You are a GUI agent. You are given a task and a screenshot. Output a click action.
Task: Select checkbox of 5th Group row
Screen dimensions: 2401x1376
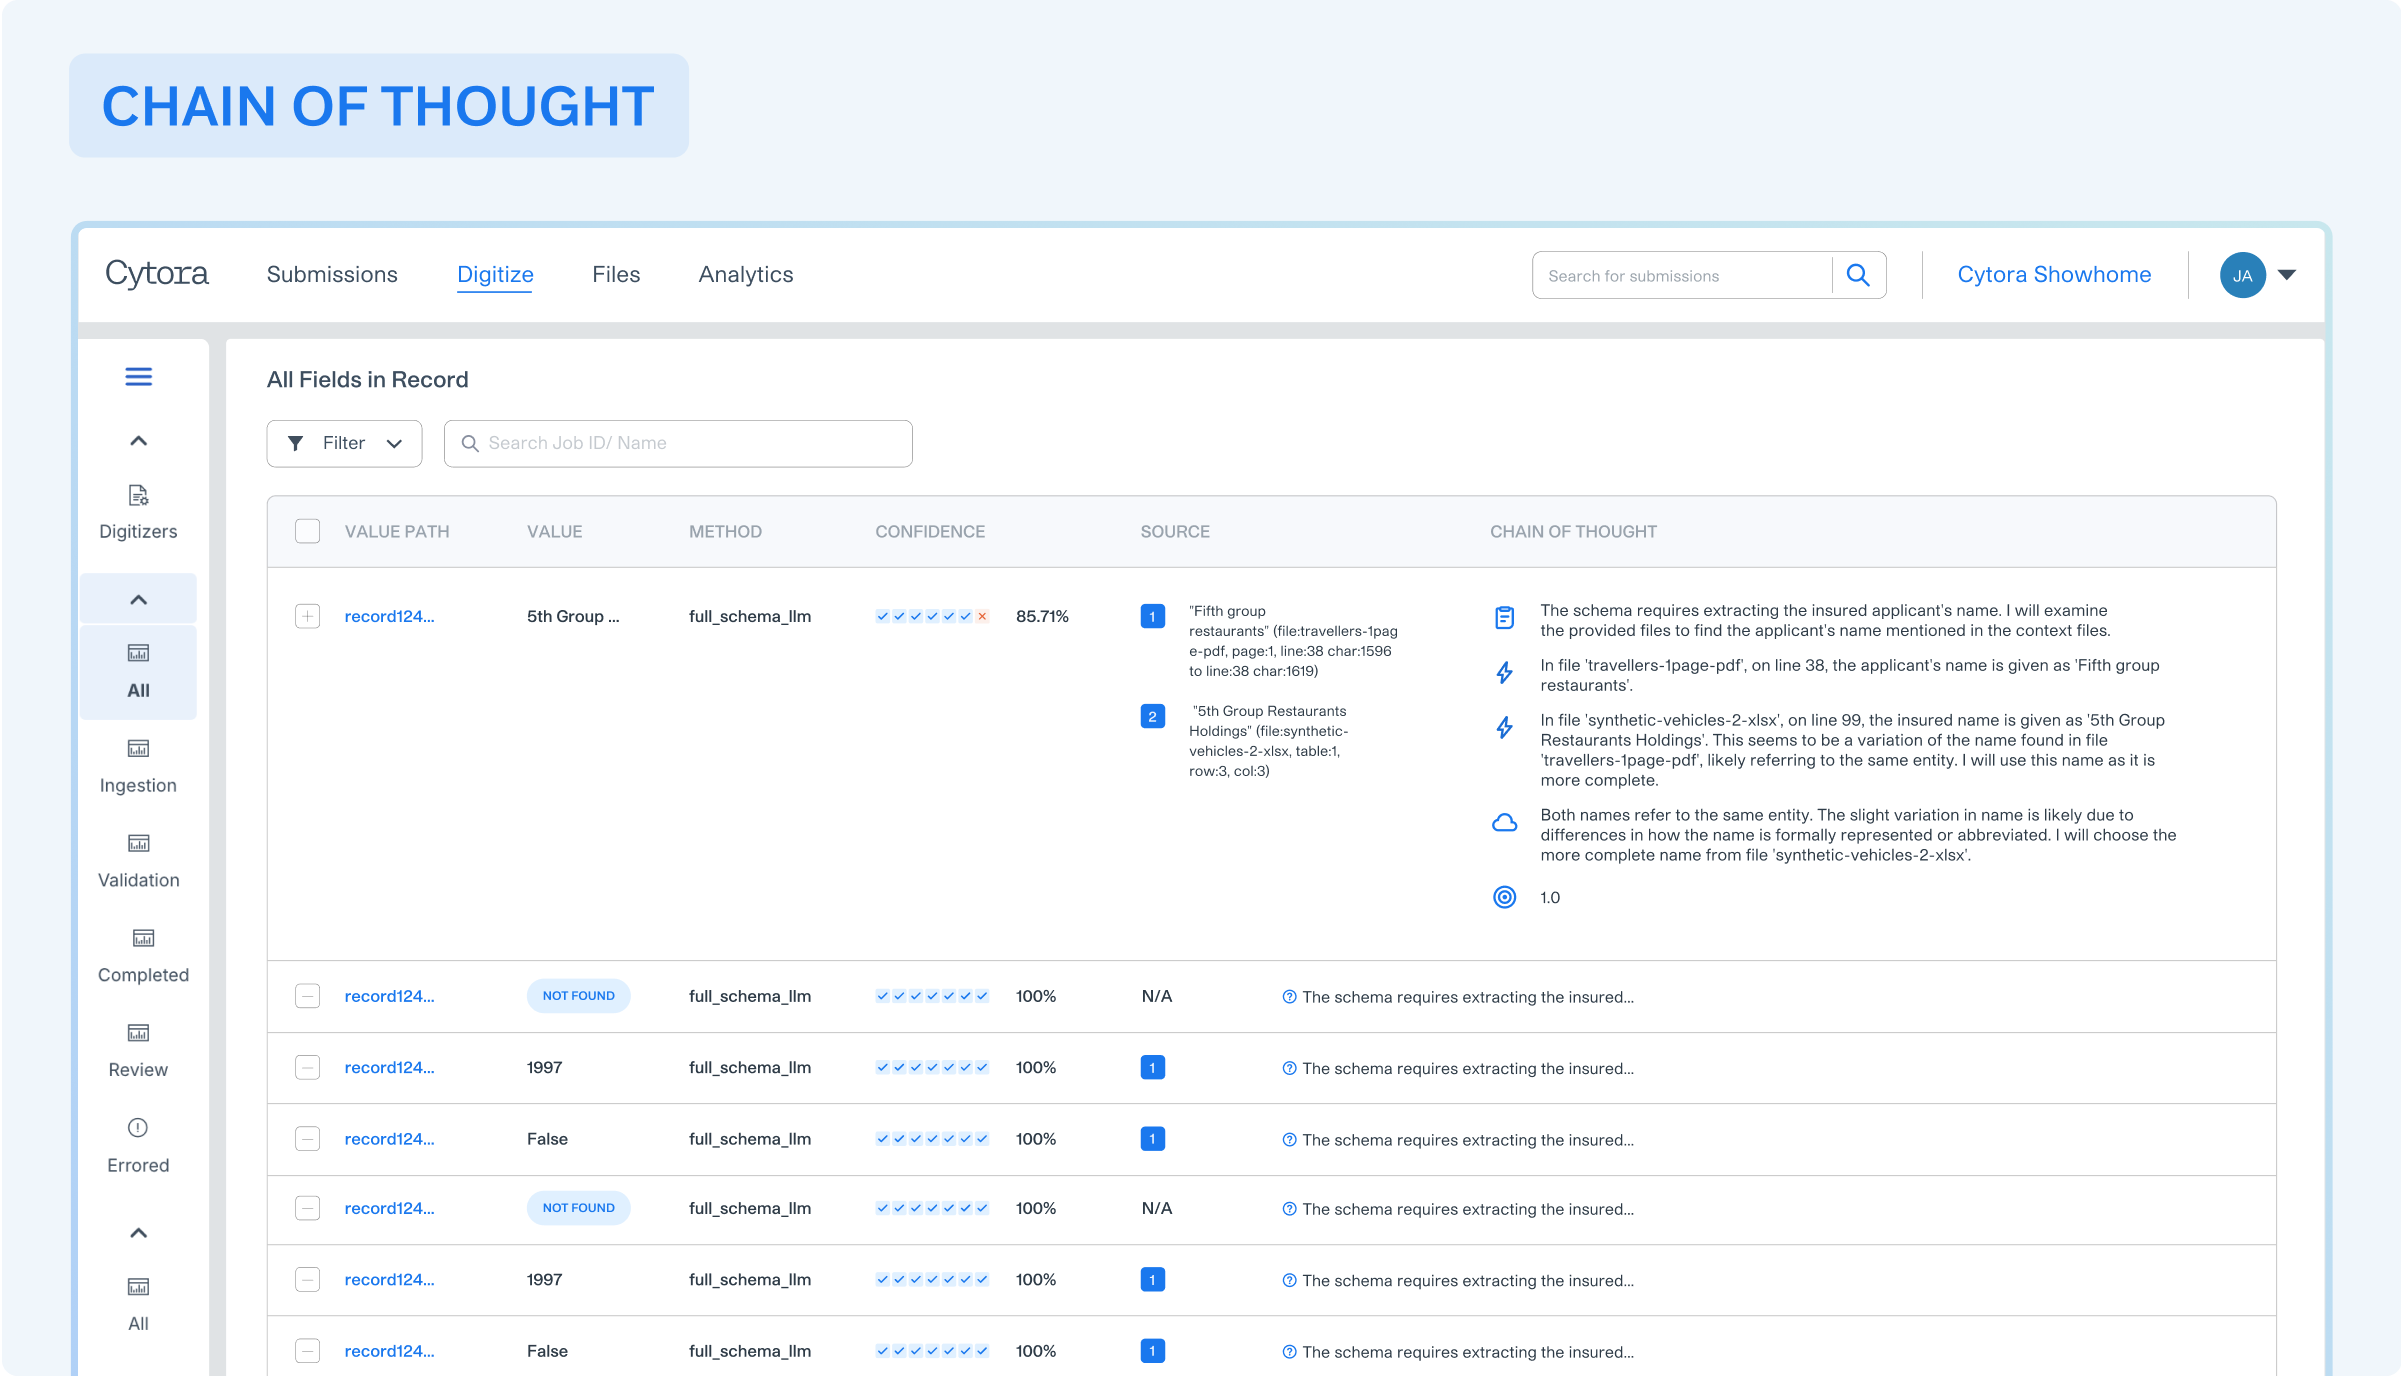tap(308, 616)
